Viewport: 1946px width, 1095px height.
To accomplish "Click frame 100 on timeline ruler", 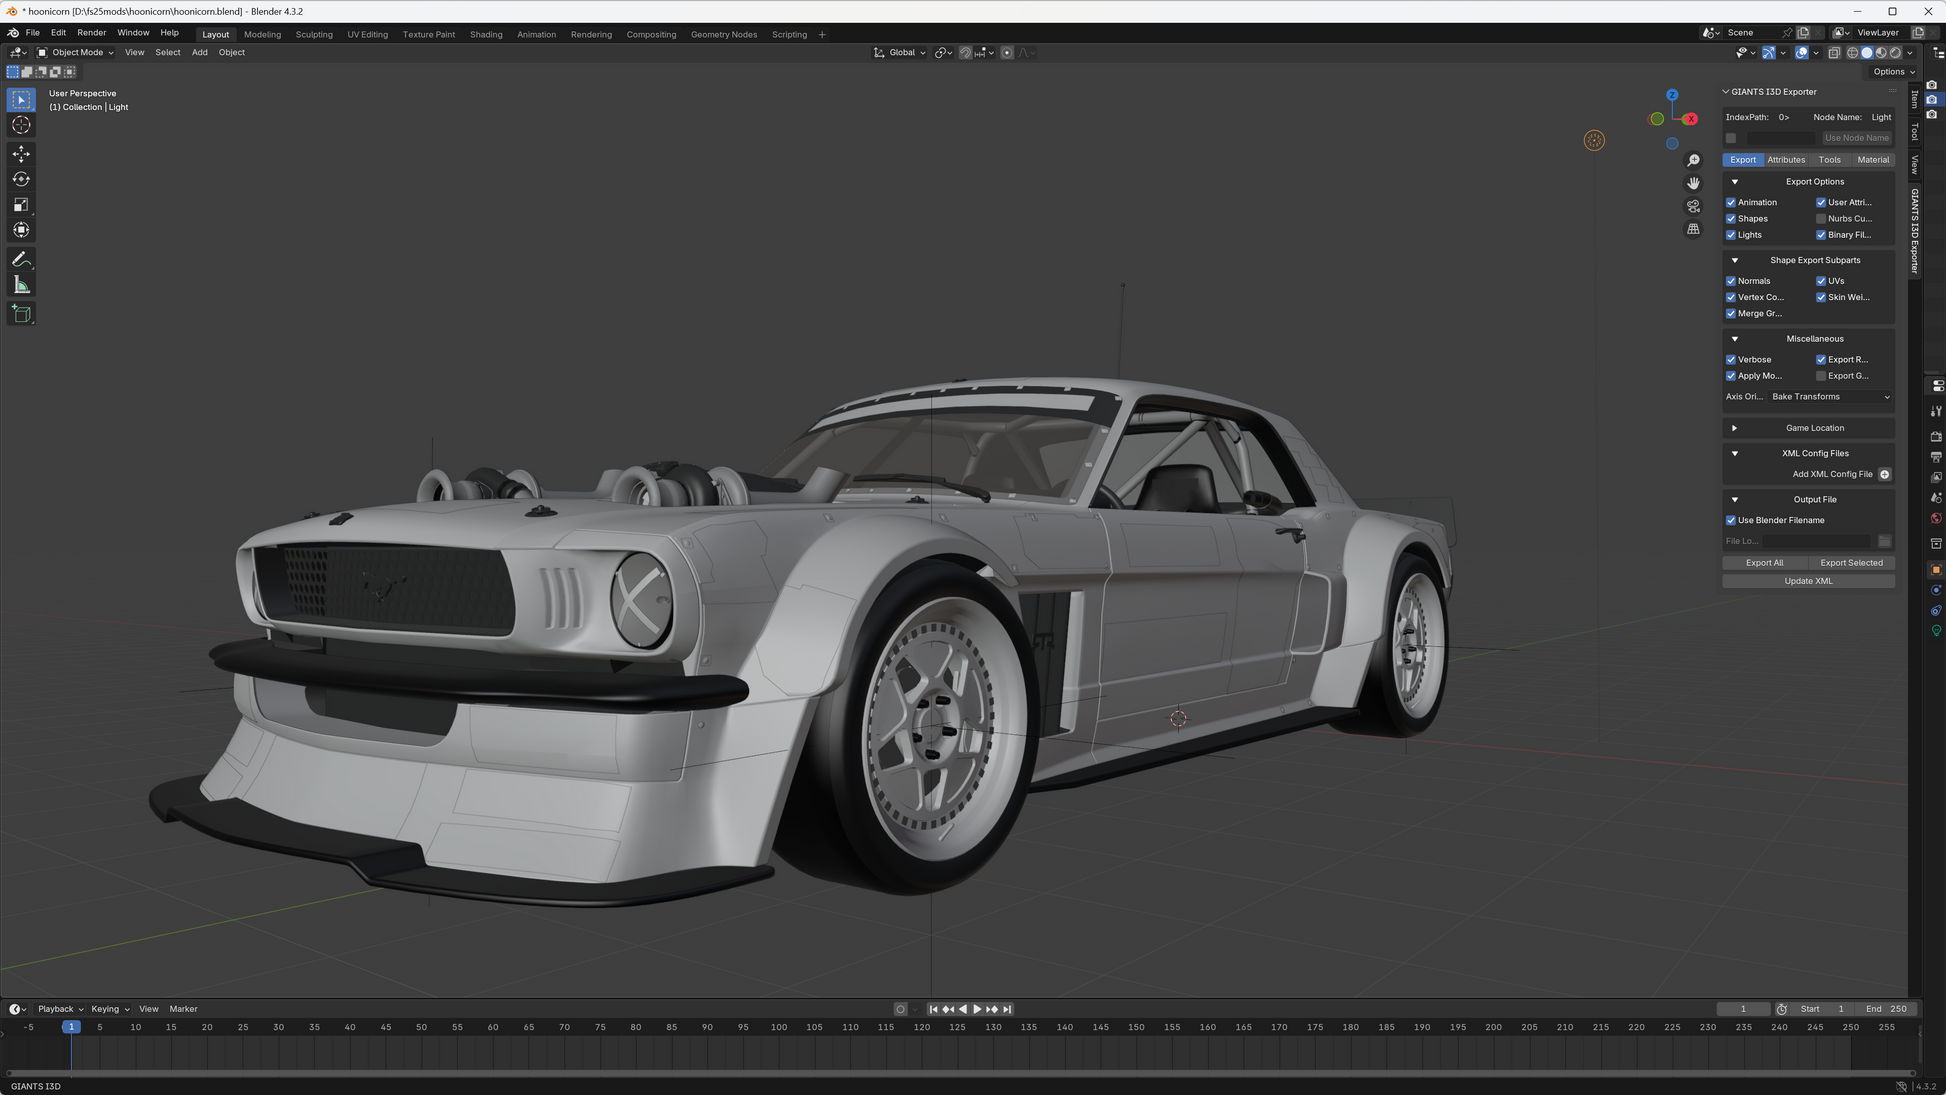I will [x=779, y=1028].
